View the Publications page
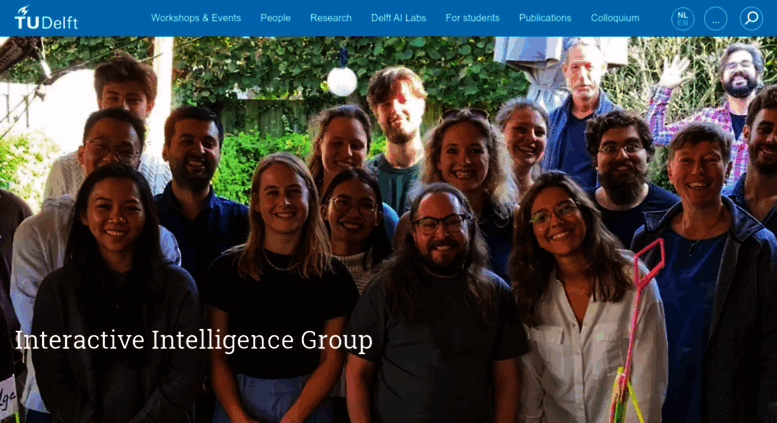 click(545, 18)
